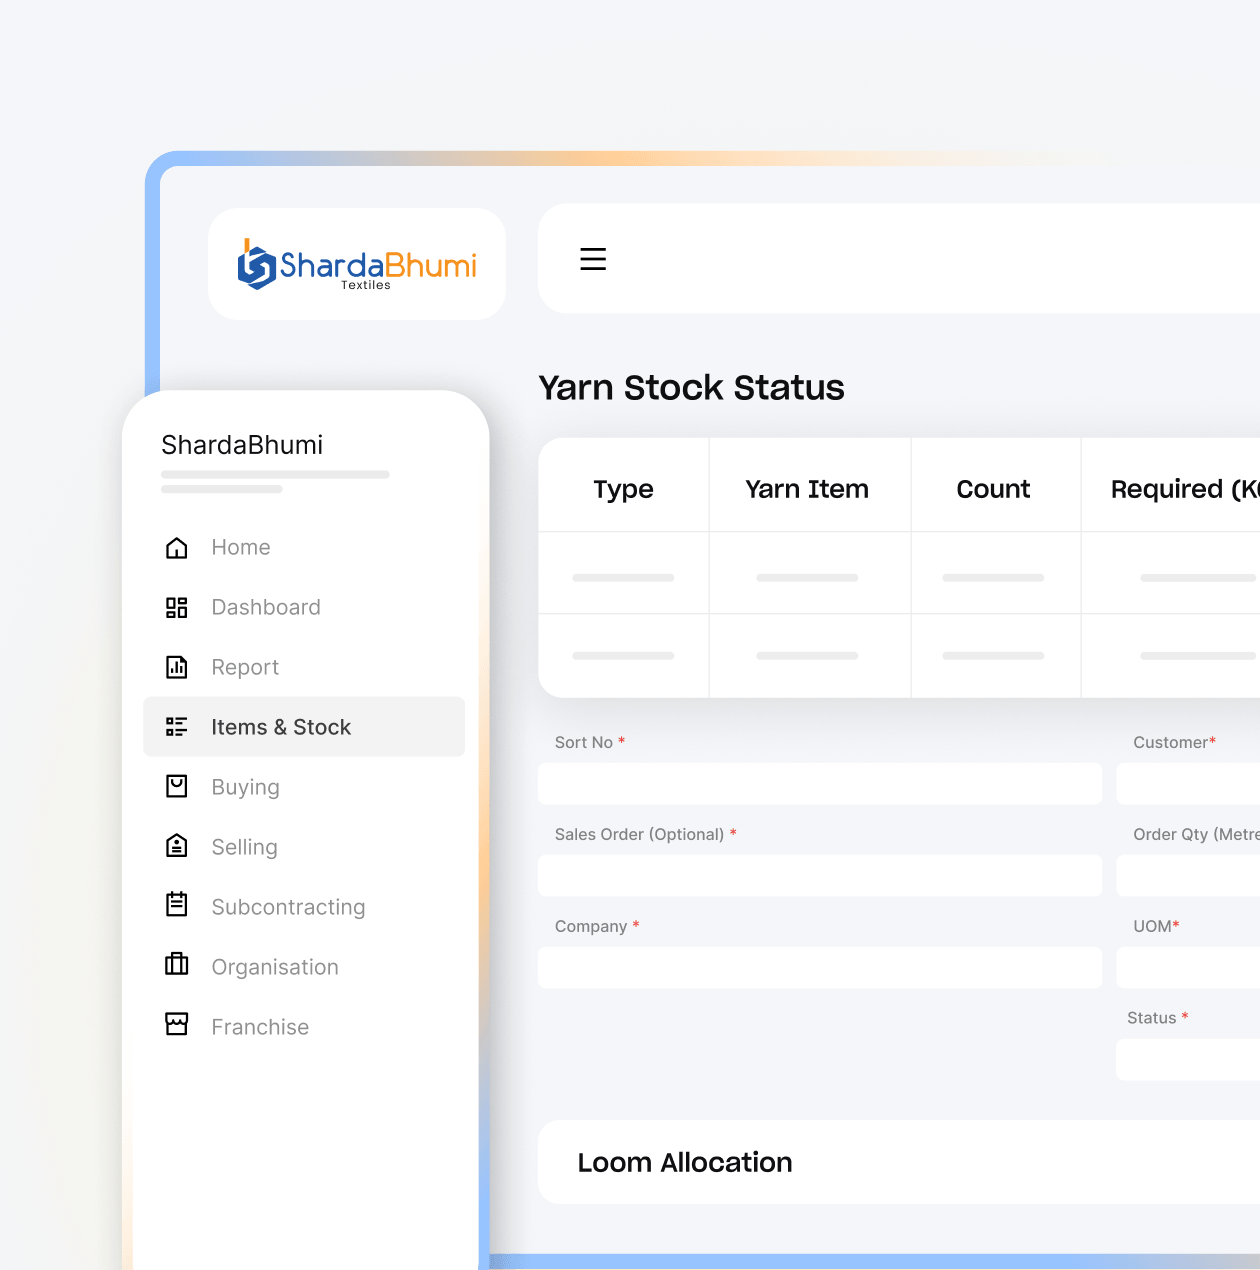Open Buying section
Image resolution: width=1260 pixels, height=1270 pixels.
click(x=304, y=787)
